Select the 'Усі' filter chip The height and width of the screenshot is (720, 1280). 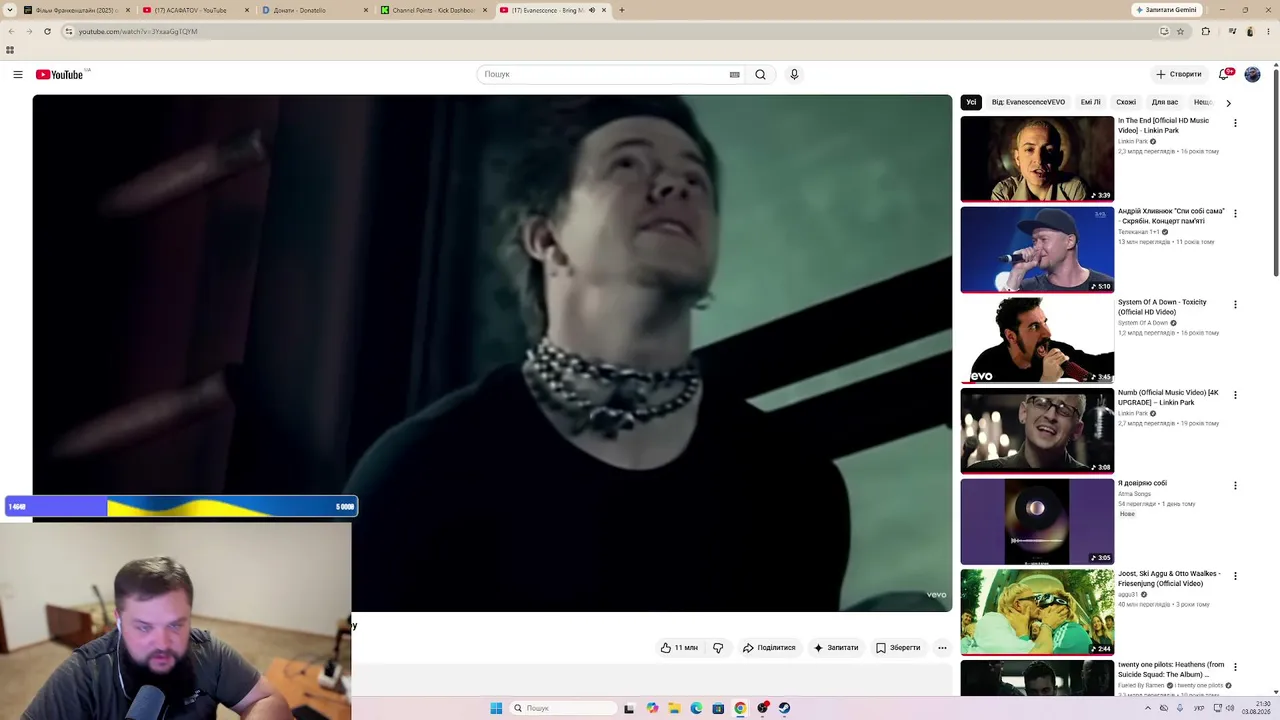971,102
